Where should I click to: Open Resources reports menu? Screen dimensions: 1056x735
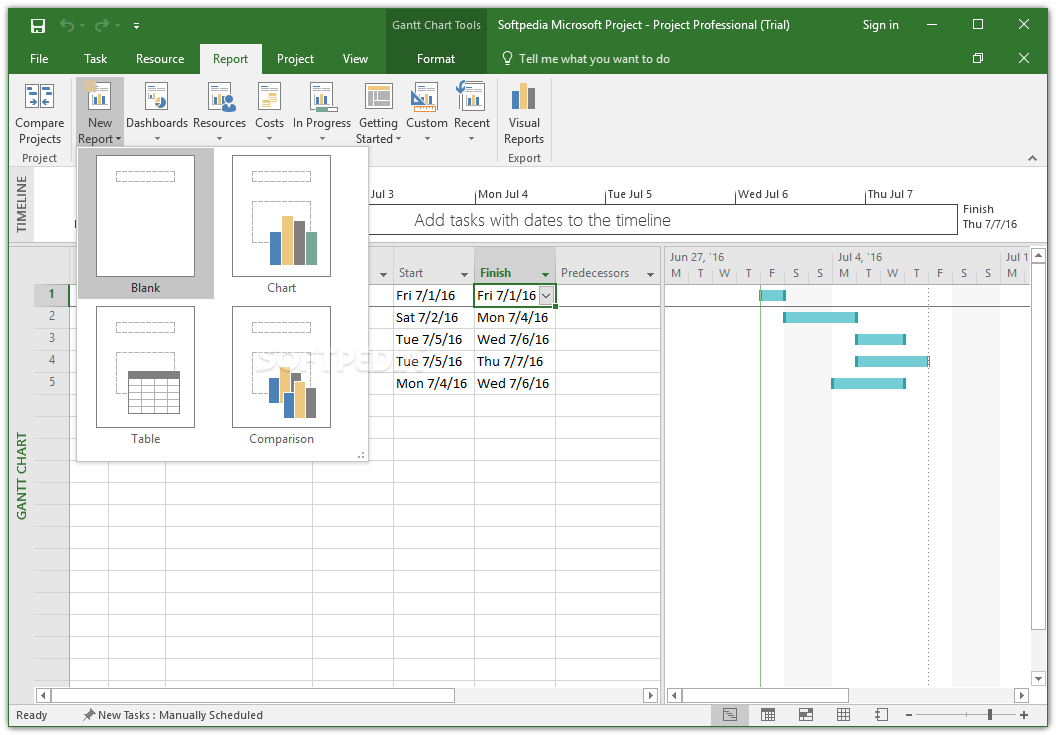[x=220, y=113]
